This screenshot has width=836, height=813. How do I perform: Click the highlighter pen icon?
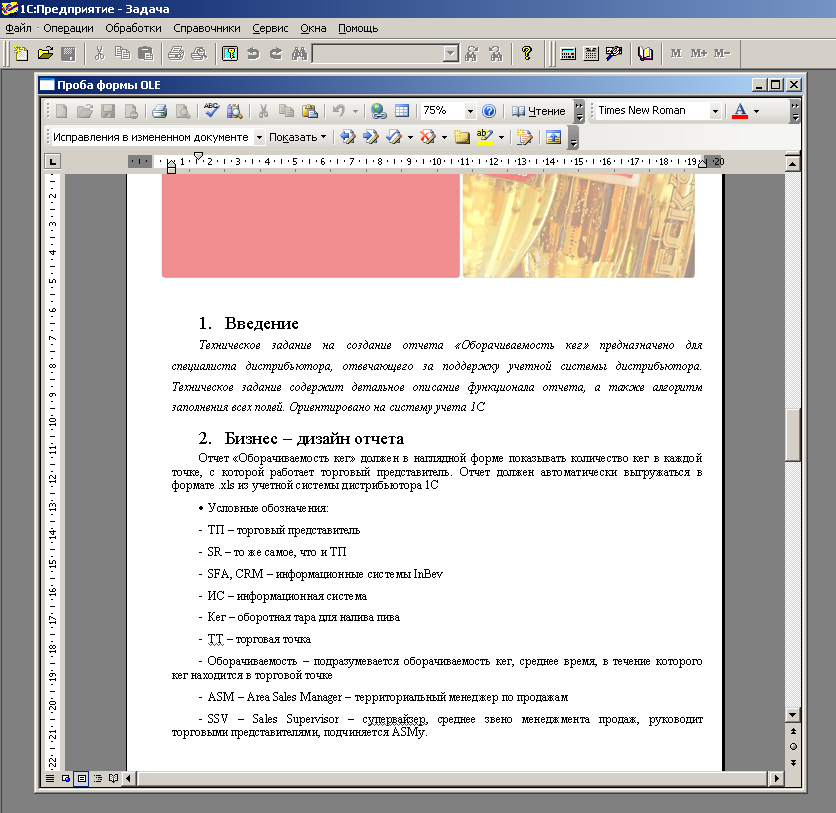point(485,137)
